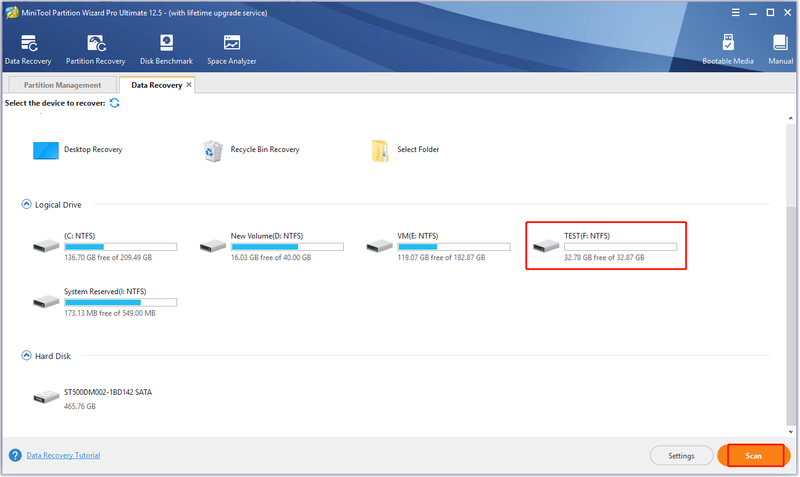The height and width of the screenshot is (477, 800).
Task: Click the help question mark icon
Action: (15, 455)
